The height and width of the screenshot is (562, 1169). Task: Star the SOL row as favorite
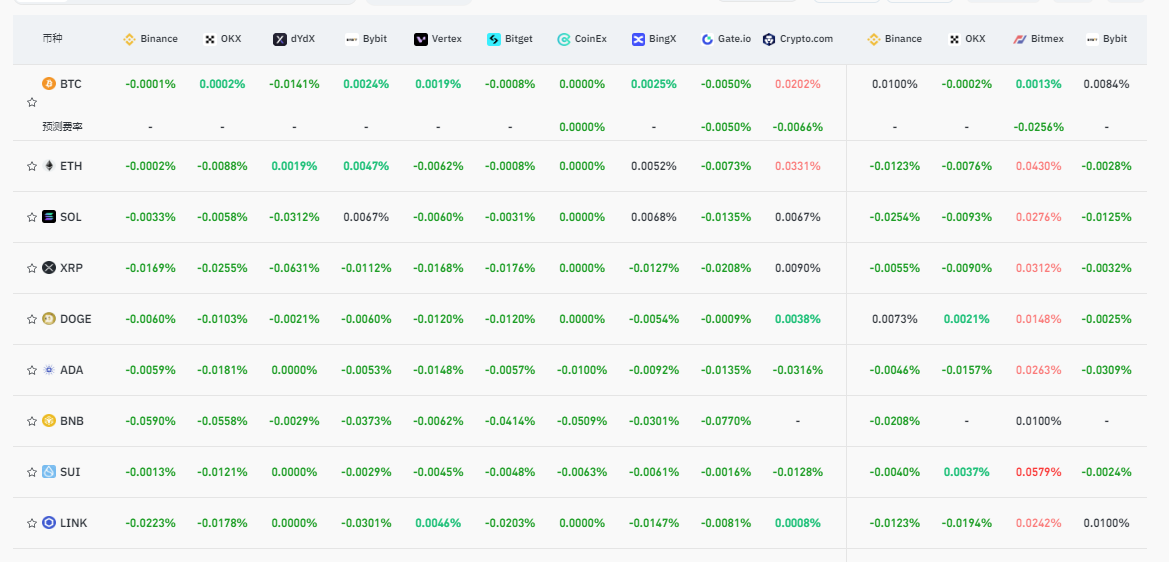point(31,217)
